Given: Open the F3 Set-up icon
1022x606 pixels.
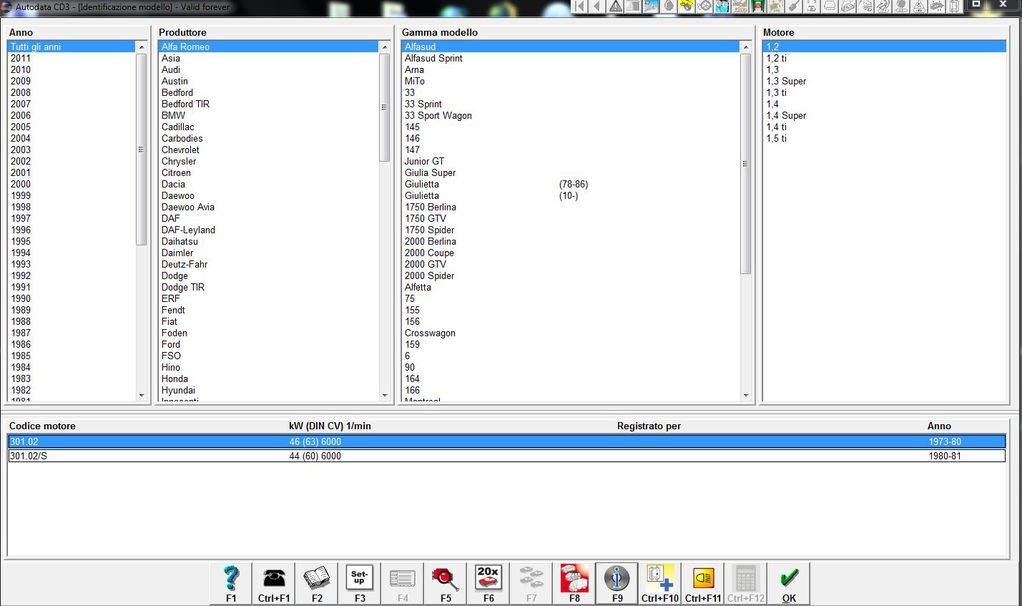Looking at the screenshot, I should (360, 583).
